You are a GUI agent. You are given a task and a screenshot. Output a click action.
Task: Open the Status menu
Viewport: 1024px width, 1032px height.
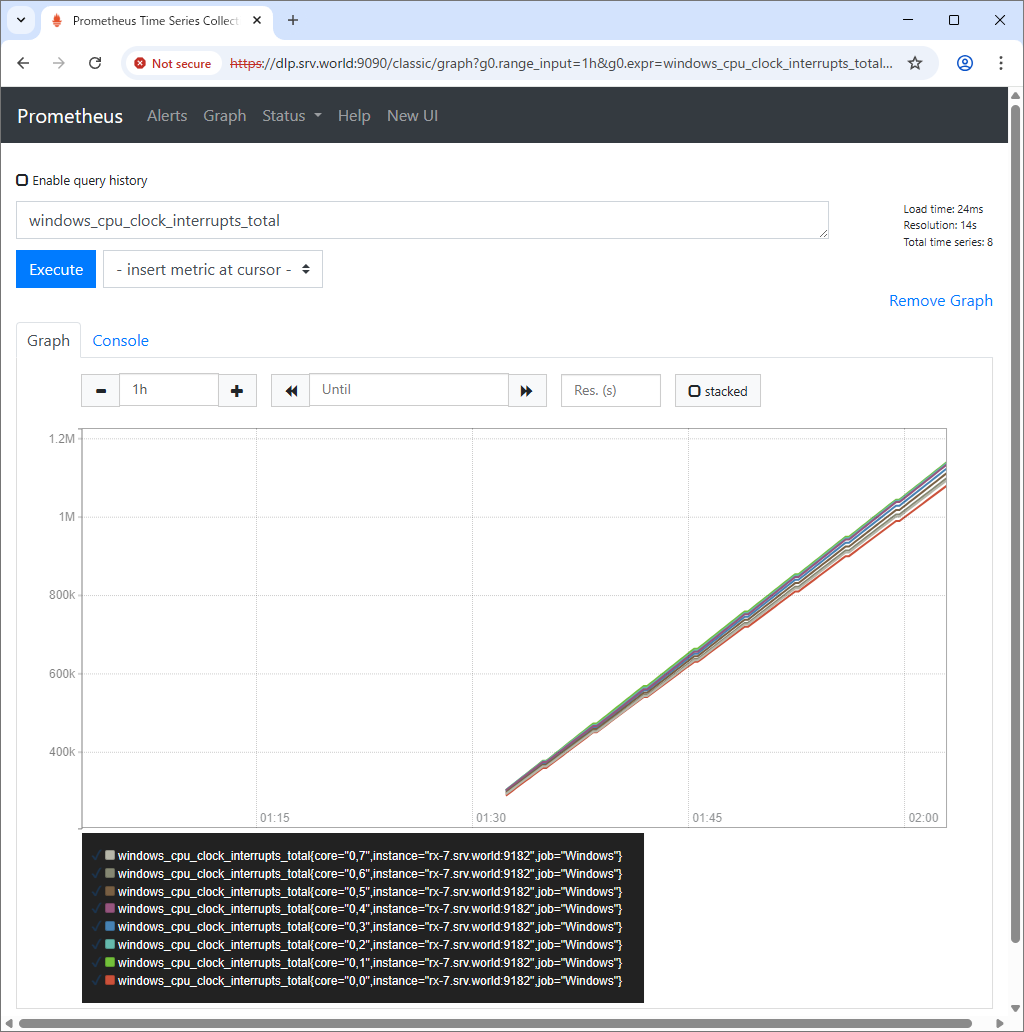coord(290,115)
